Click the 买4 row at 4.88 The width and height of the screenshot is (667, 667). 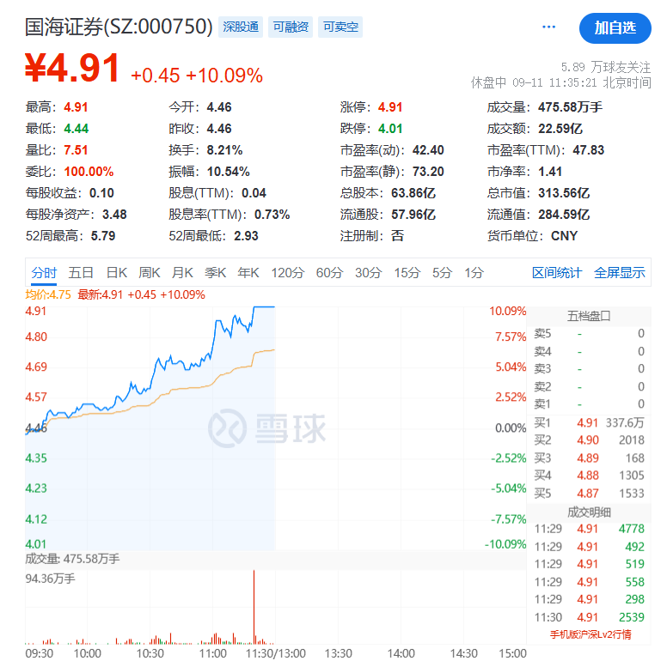[589, 476]
